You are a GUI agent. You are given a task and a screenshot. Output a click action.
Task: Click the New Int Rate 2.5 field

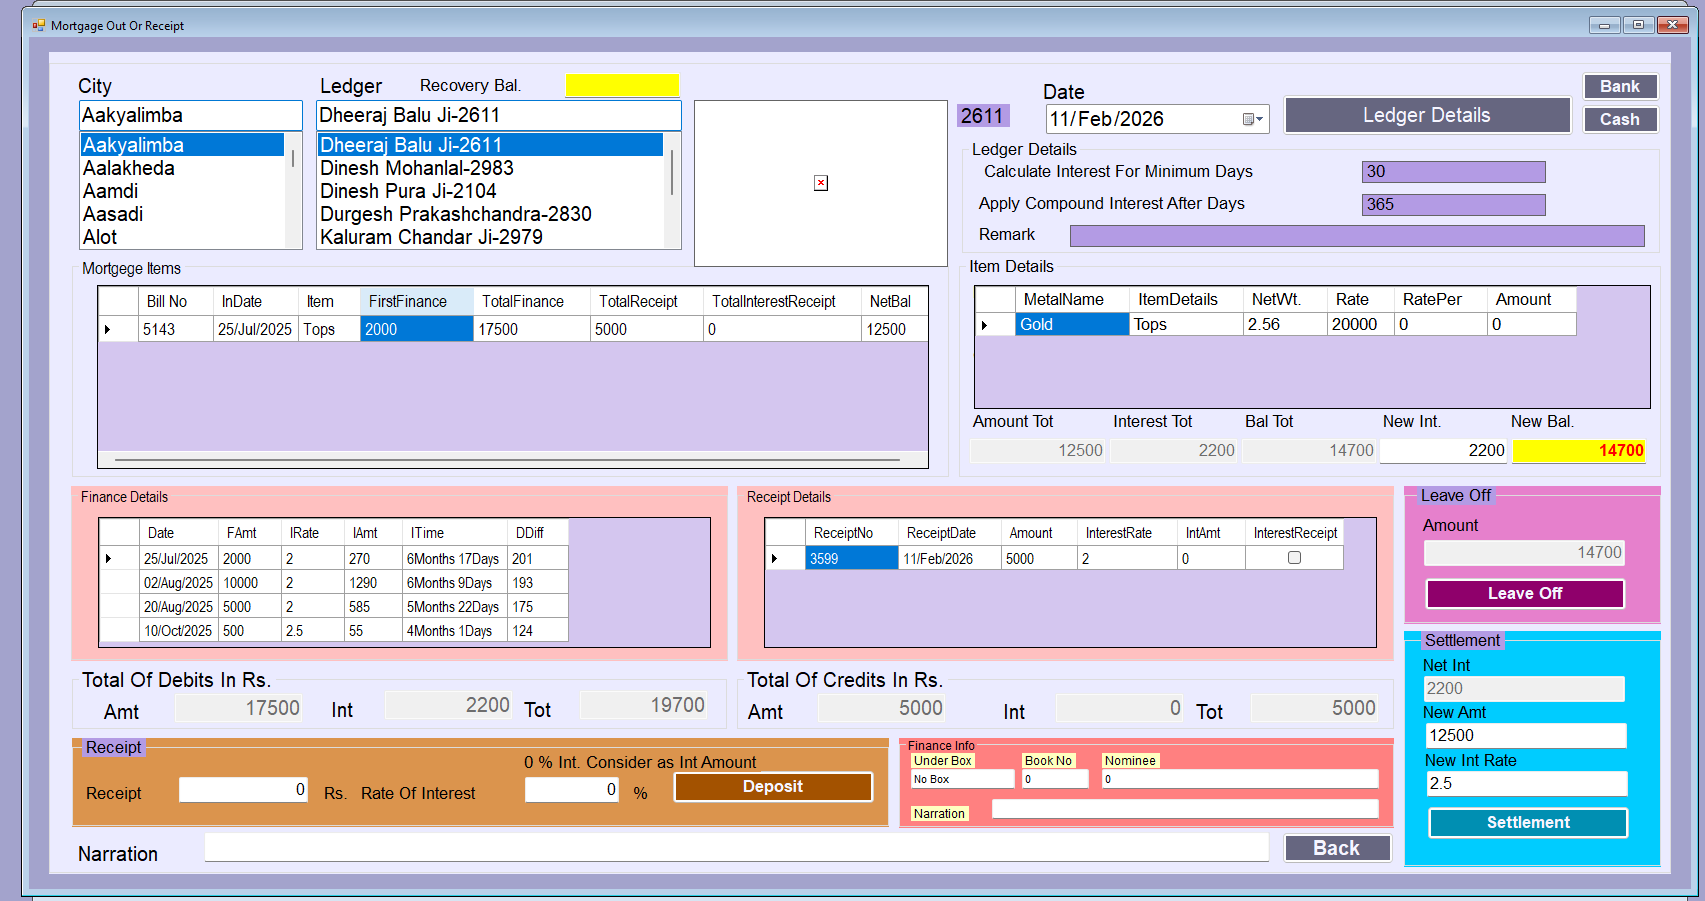click(x=1526, y=784)
